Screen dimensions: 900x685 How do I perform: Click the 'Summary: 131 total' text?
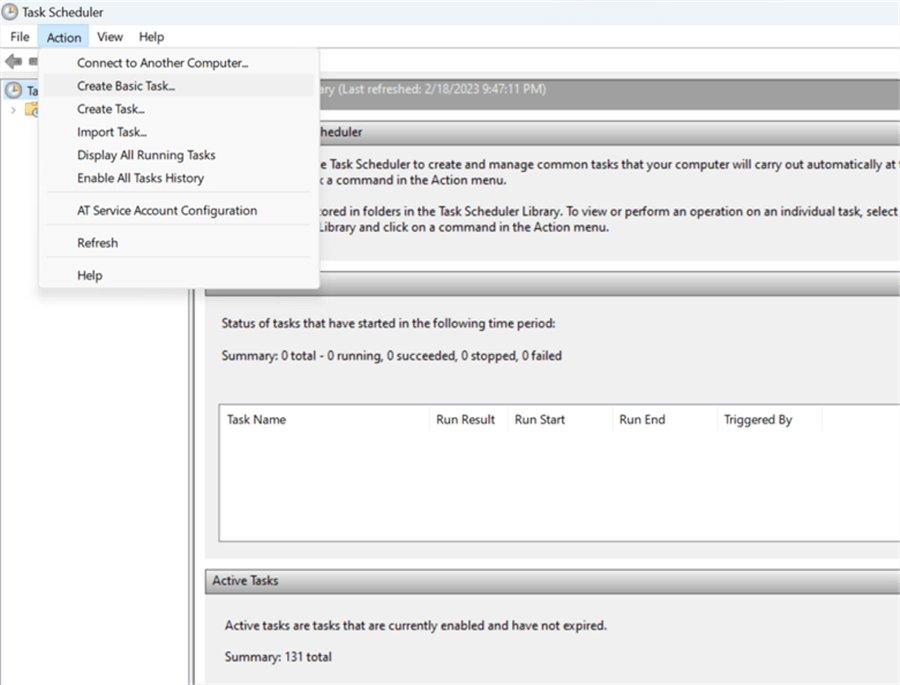[278, 656]
